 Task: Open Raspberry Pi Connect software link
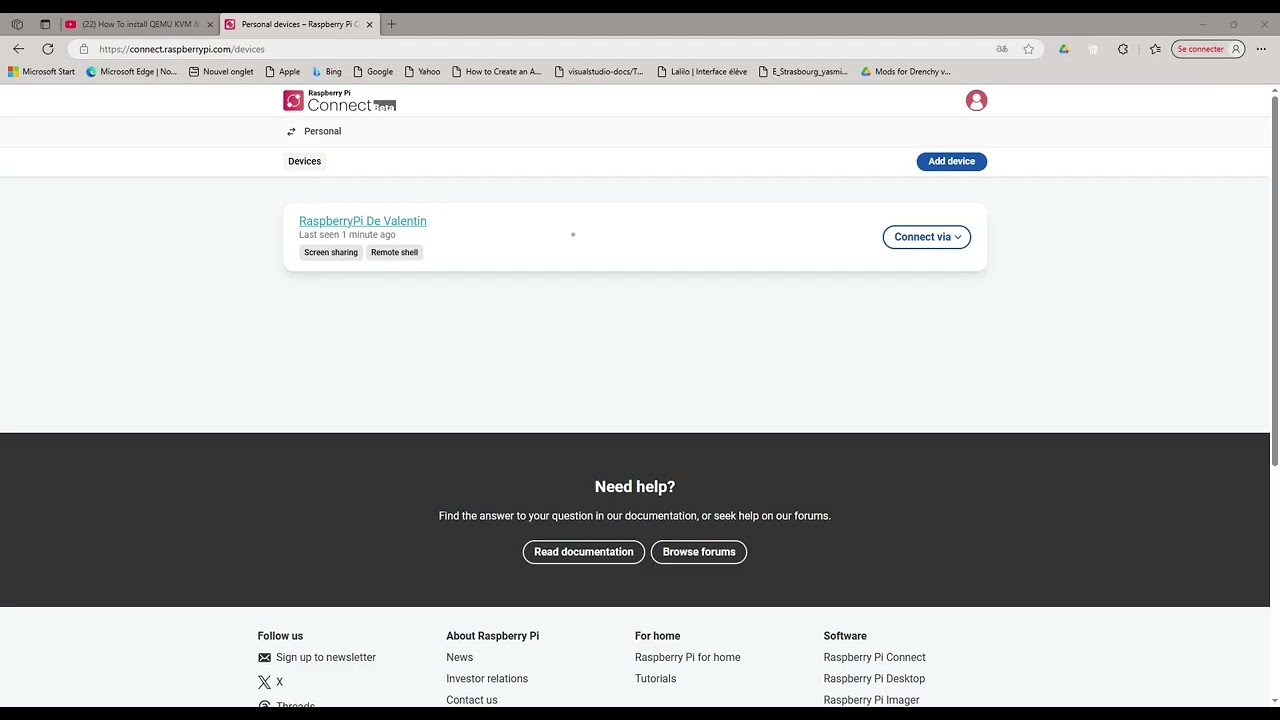point(875,658)
